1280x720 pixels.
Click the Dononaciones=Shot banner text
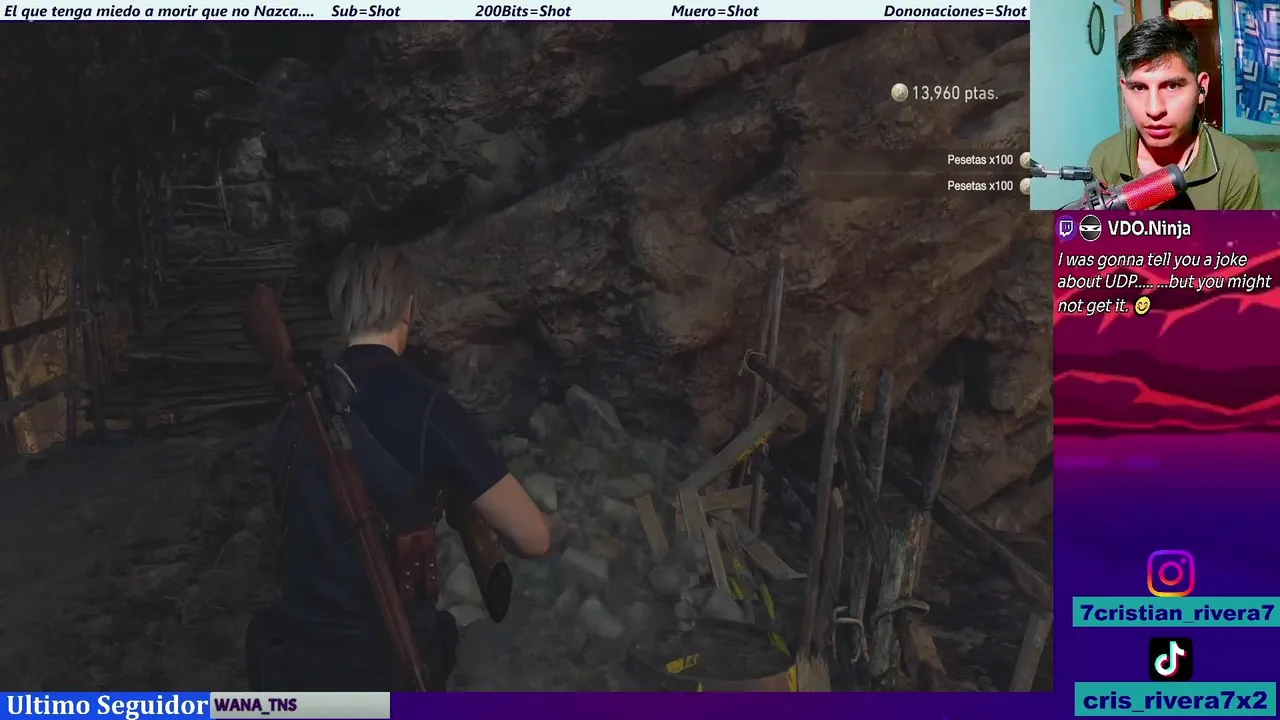(955, 11)
